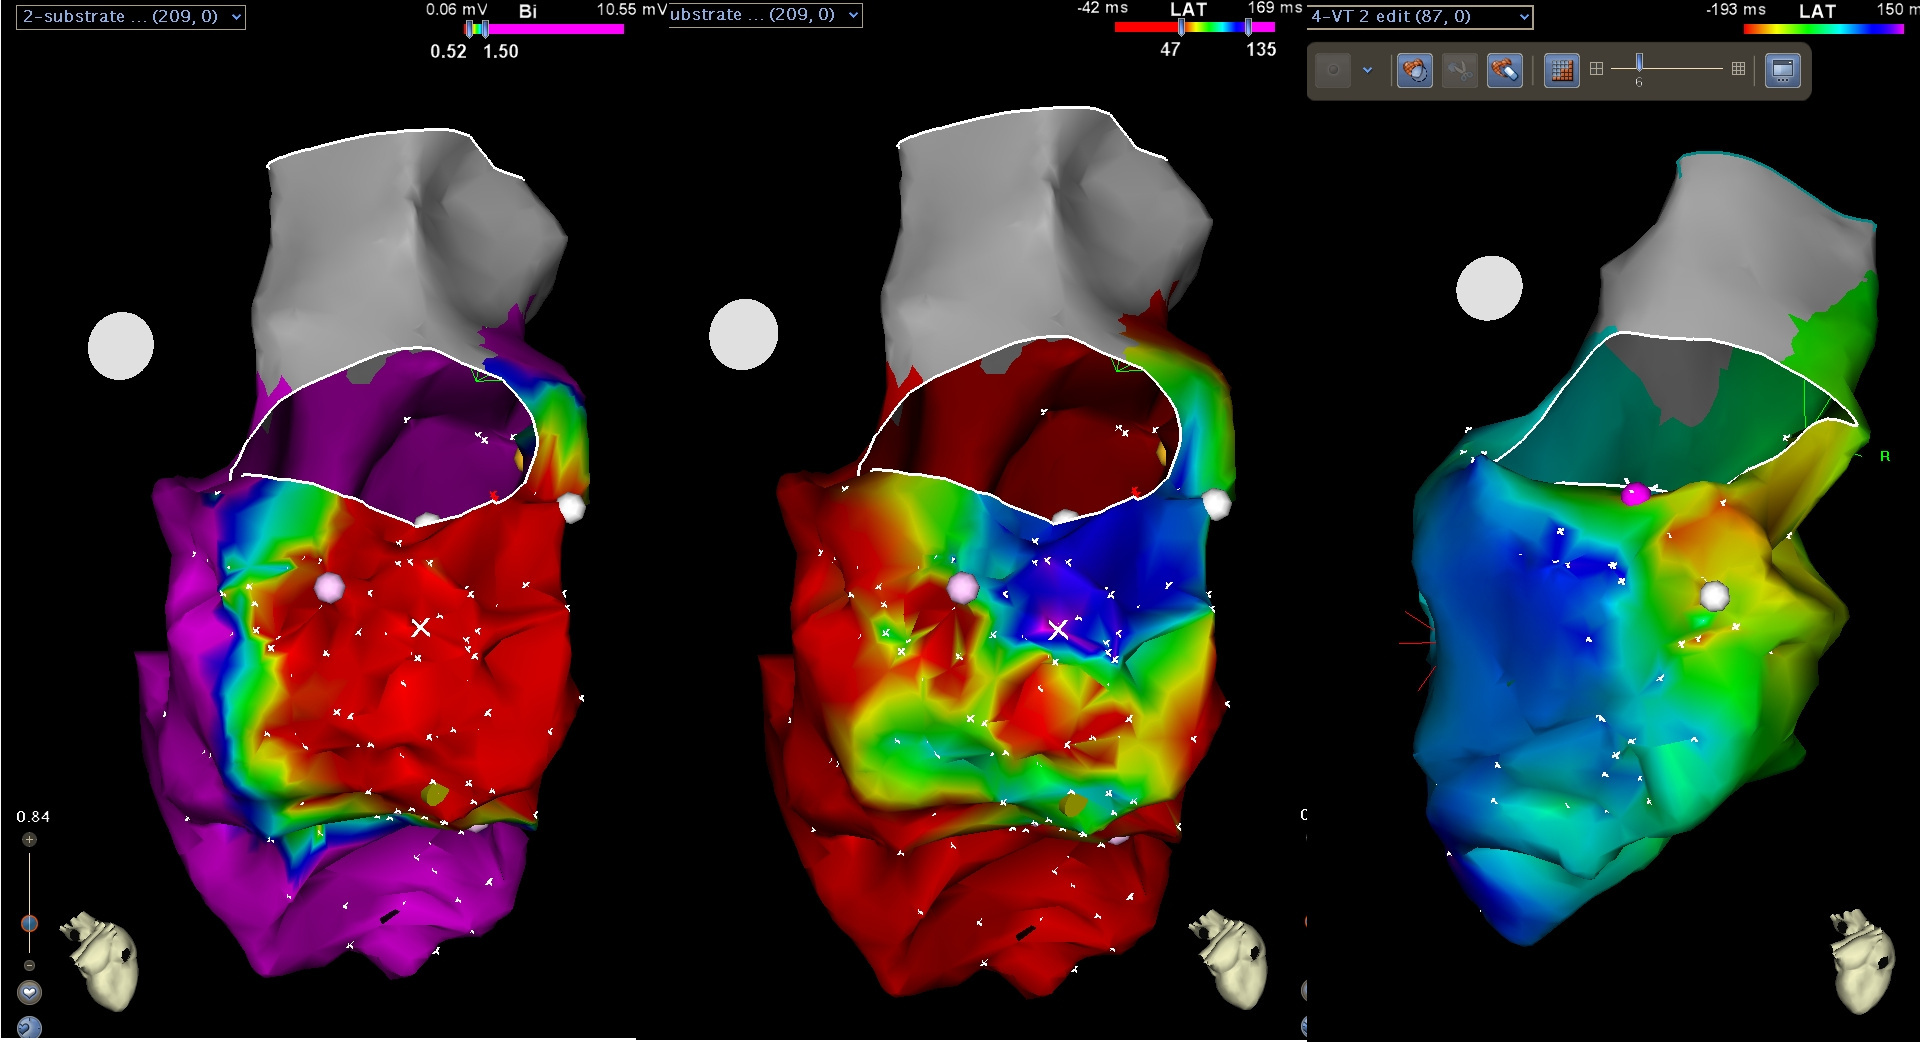Click the white heart view button

point(29,992)
